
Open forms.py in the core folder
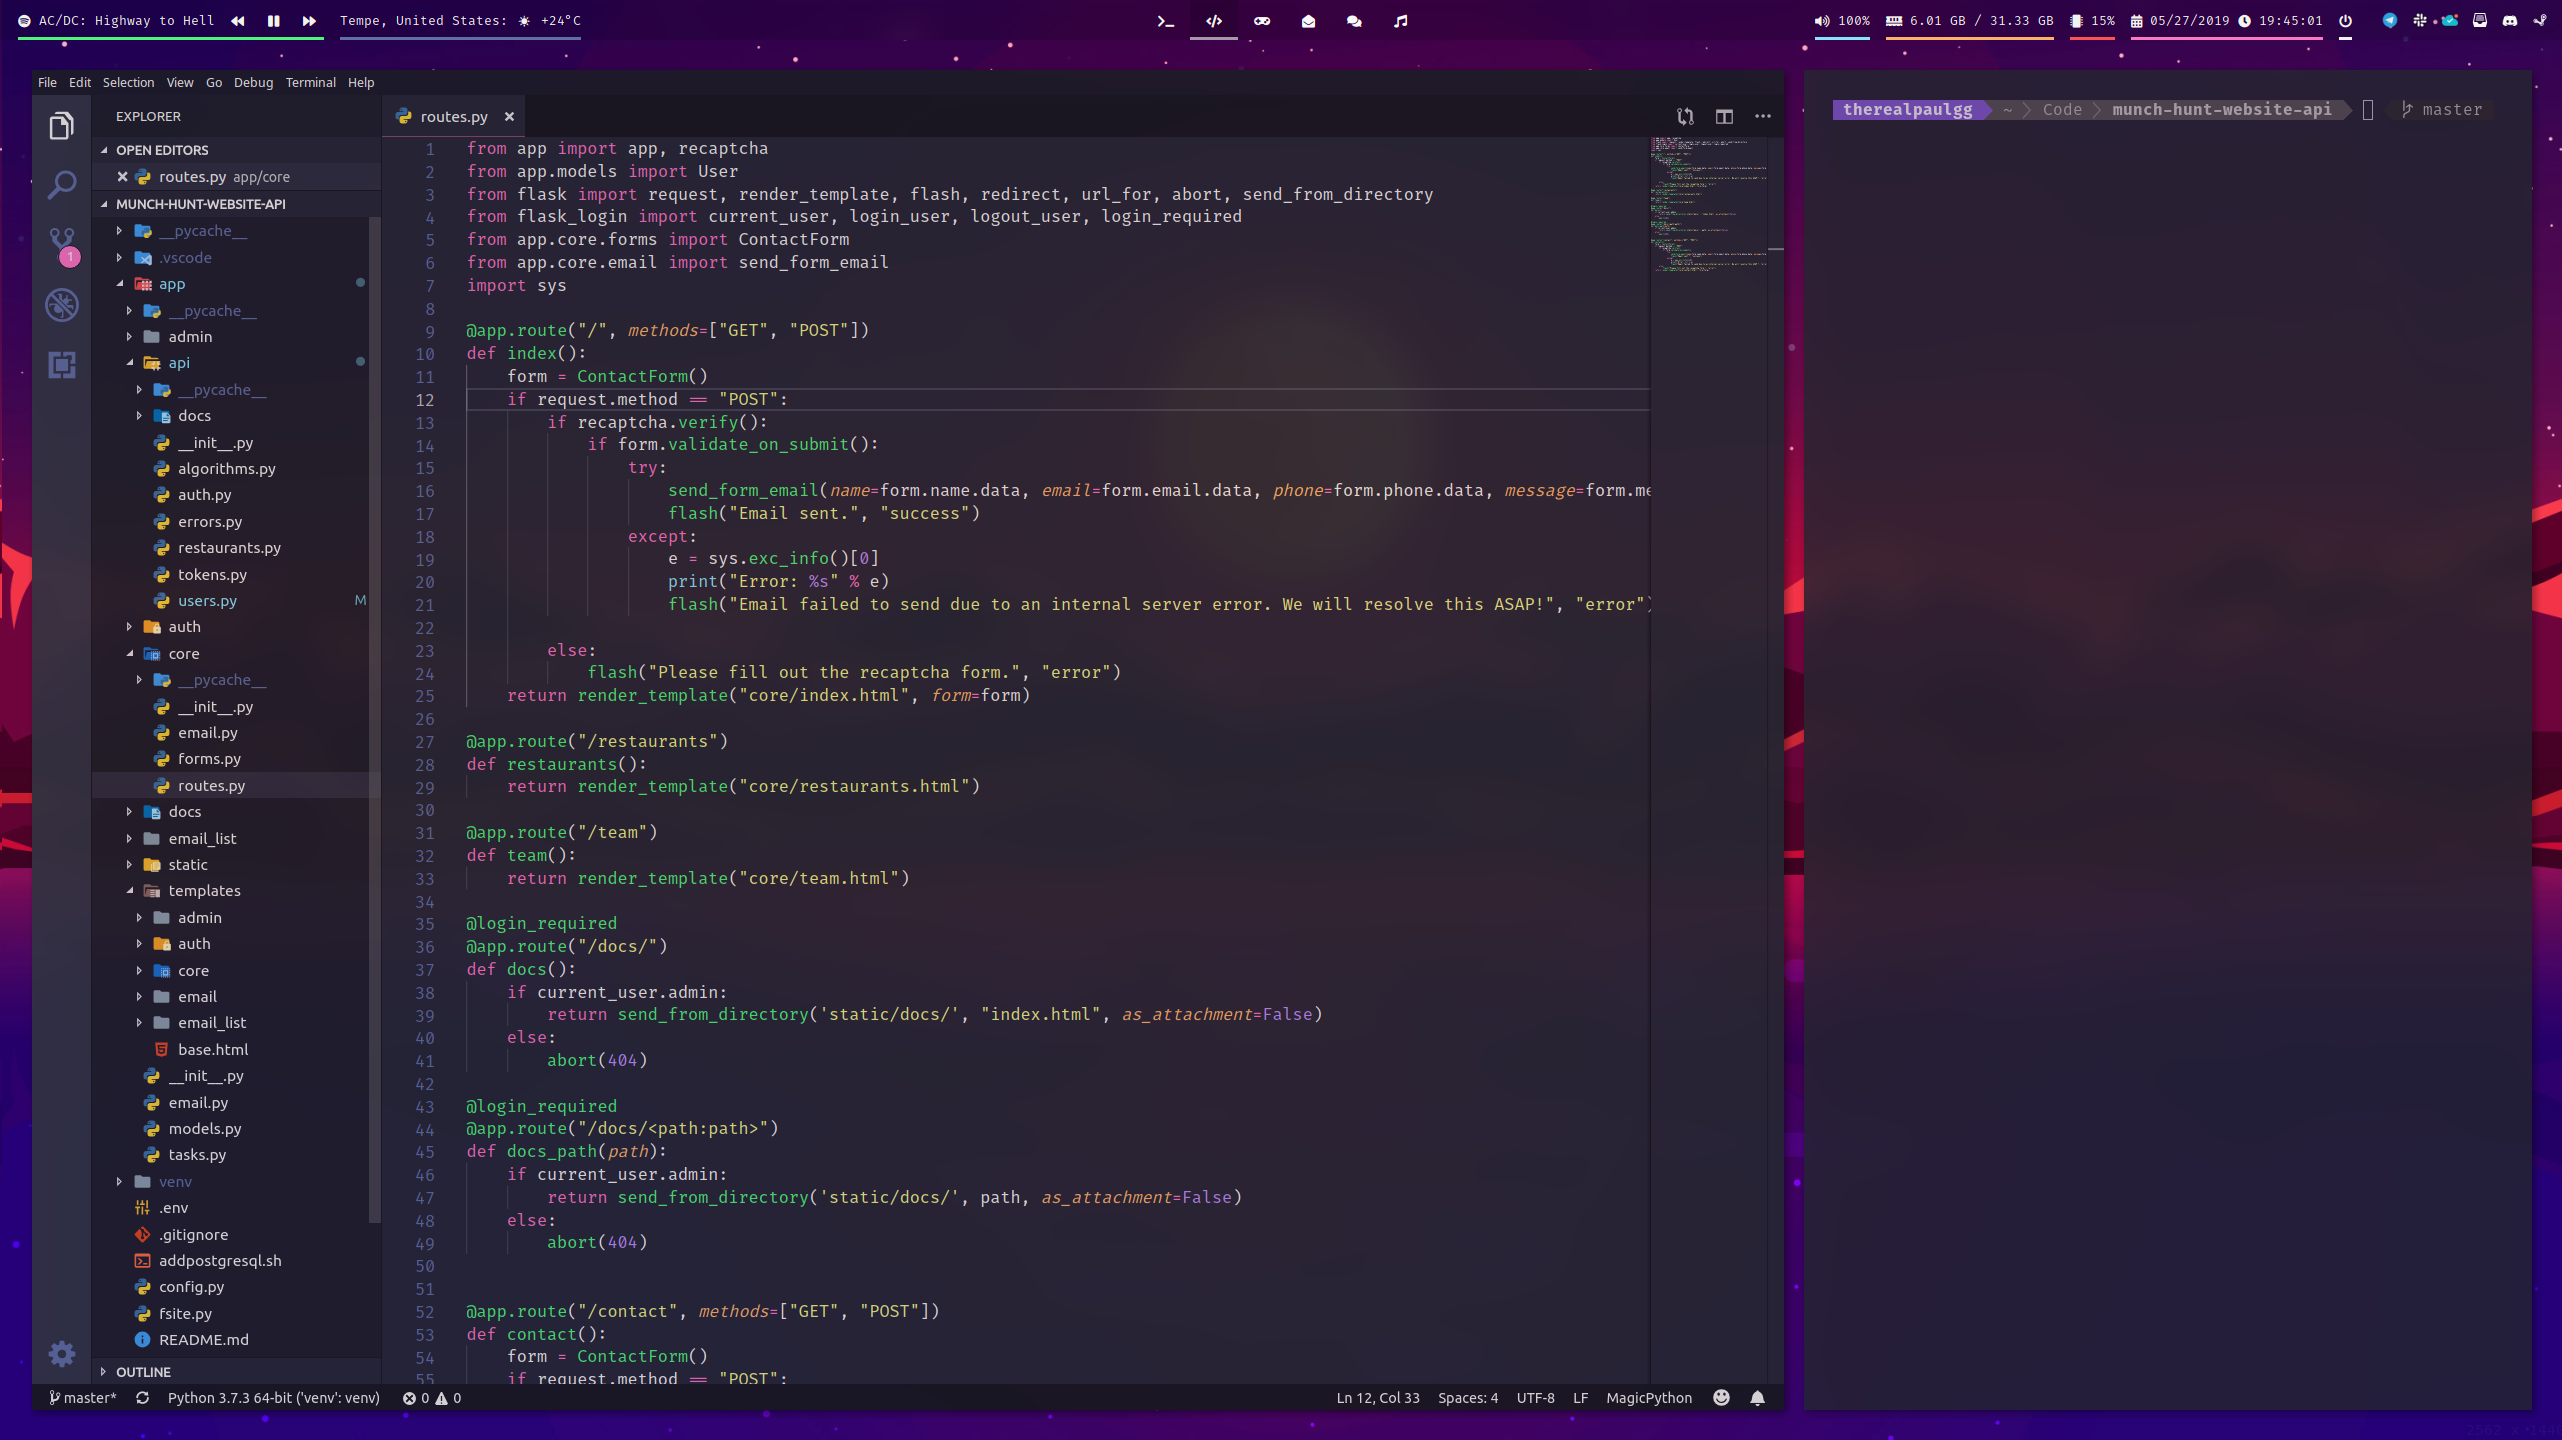[x=209, y=759]
